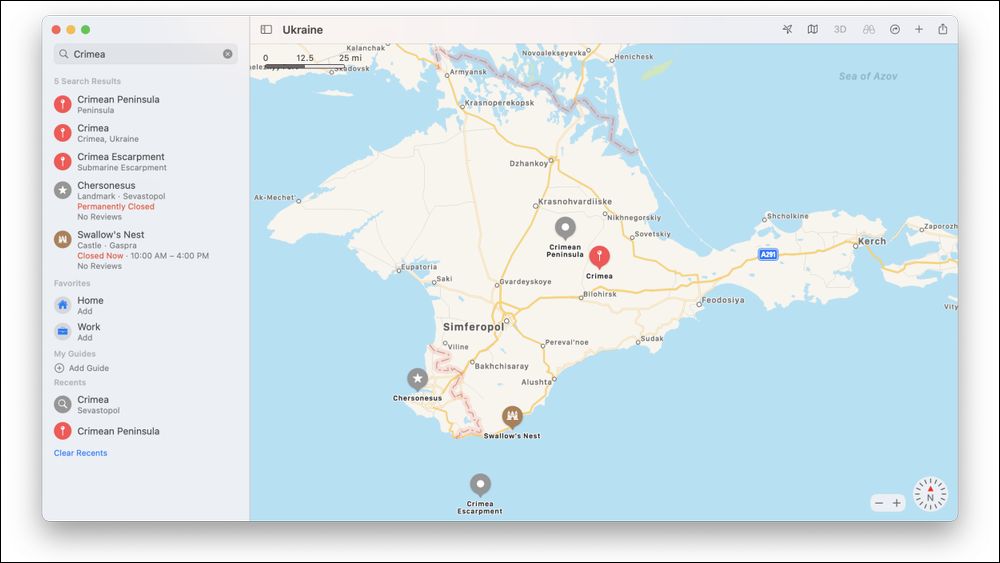
Task: Click the Gvardeyskoye town label
Action: 525,281
